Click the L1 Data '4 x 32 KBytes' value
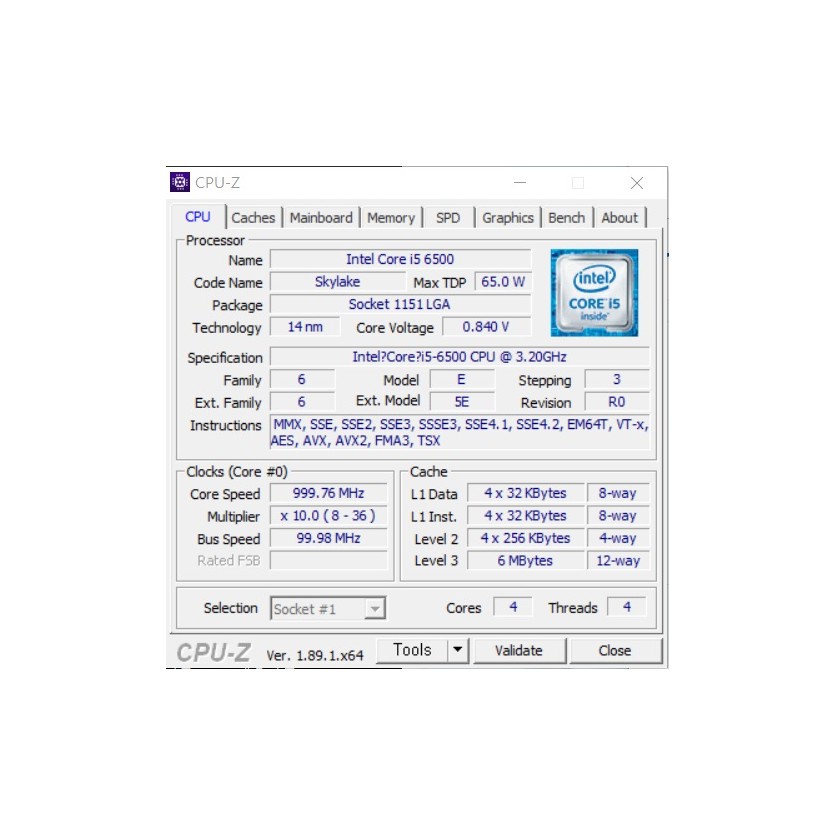835x835 pixels. coord(526,493)
